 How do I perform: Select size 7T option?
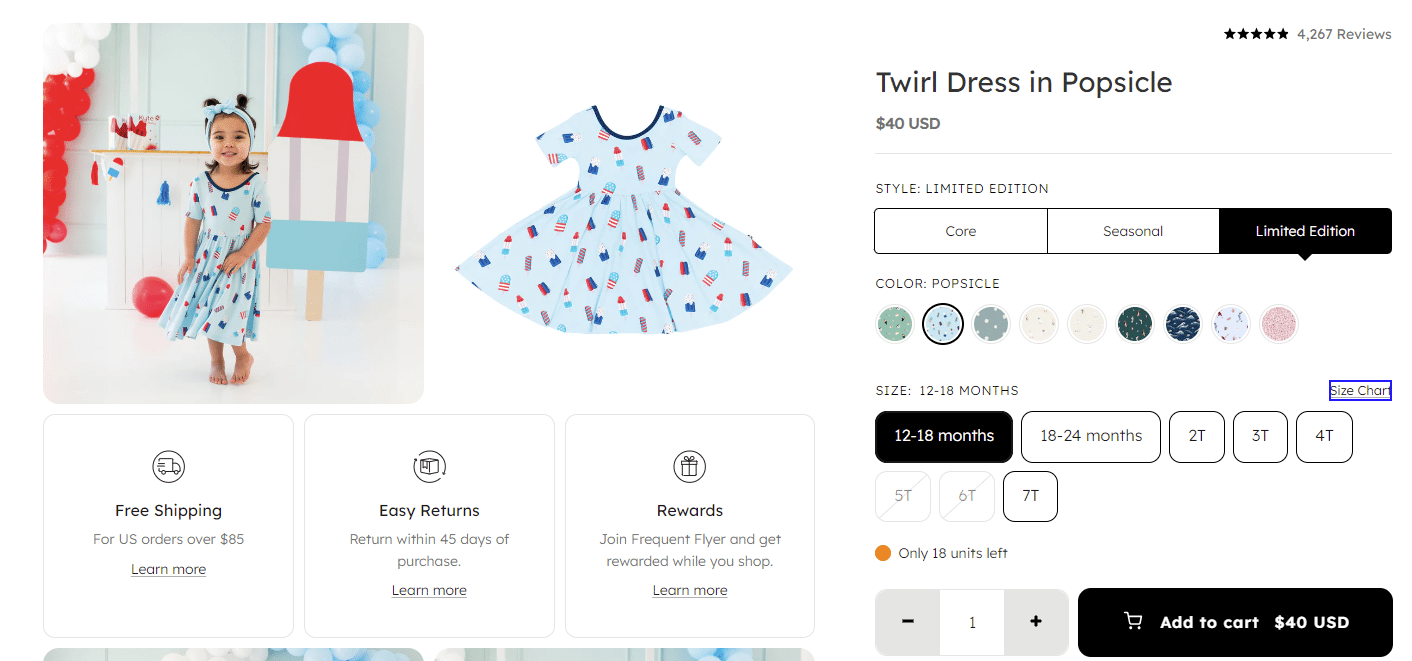tap(1030, 496)
